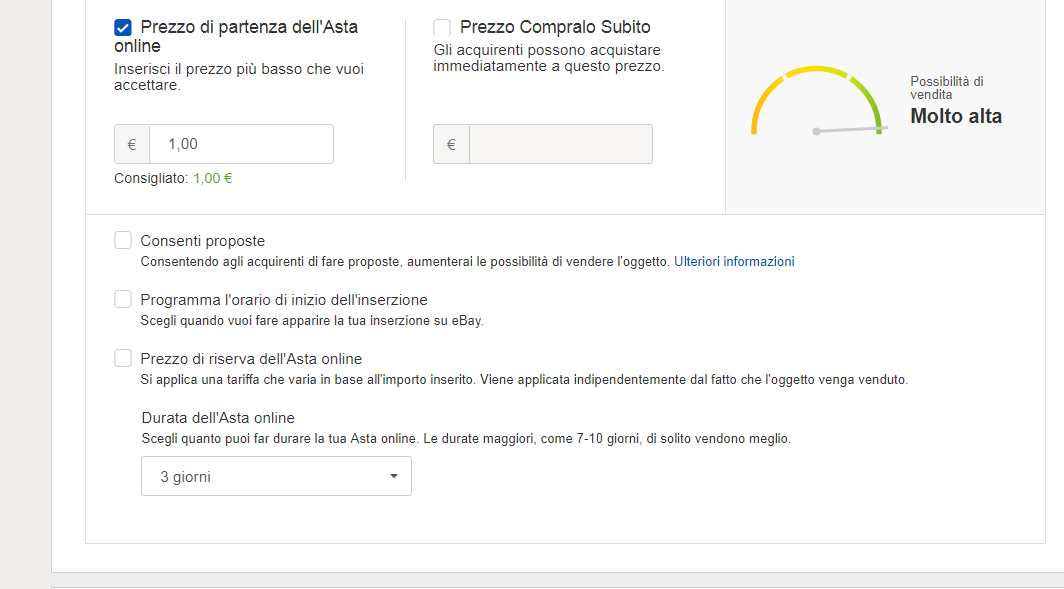Click the Consenti proposte label text
Viewport: 1064px width, 589px height.
point(203,241)
